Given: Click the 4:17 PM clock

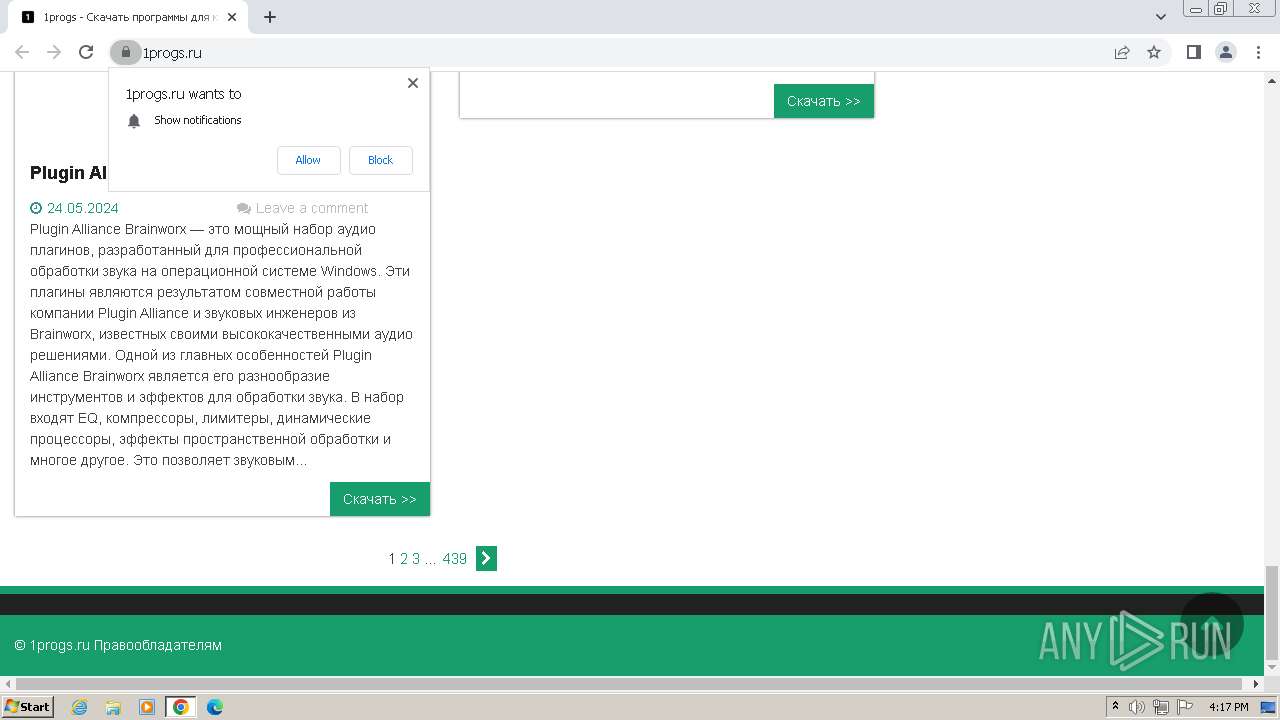Looking at the screenshot, I should pos(1228,707).
